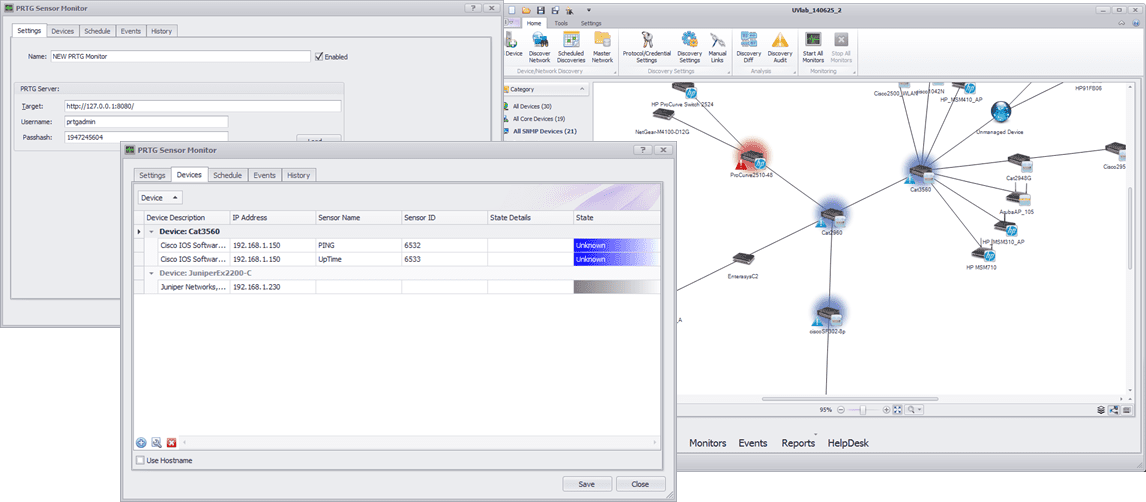
Task: Click the Save disk icon in quick access toolbar
Action: pyautogui.click(x=540, y=10)
